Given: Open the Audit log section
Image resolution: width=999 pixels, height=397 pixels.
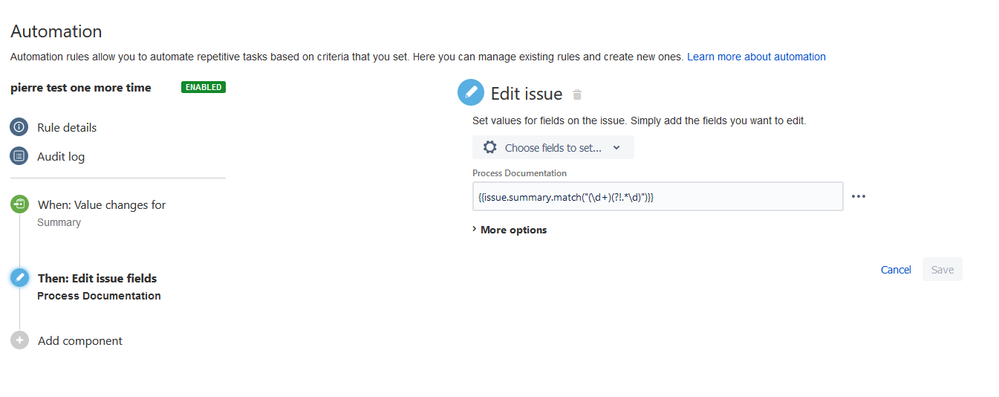Looking at the screenshot, I should (x=61, y=156).
